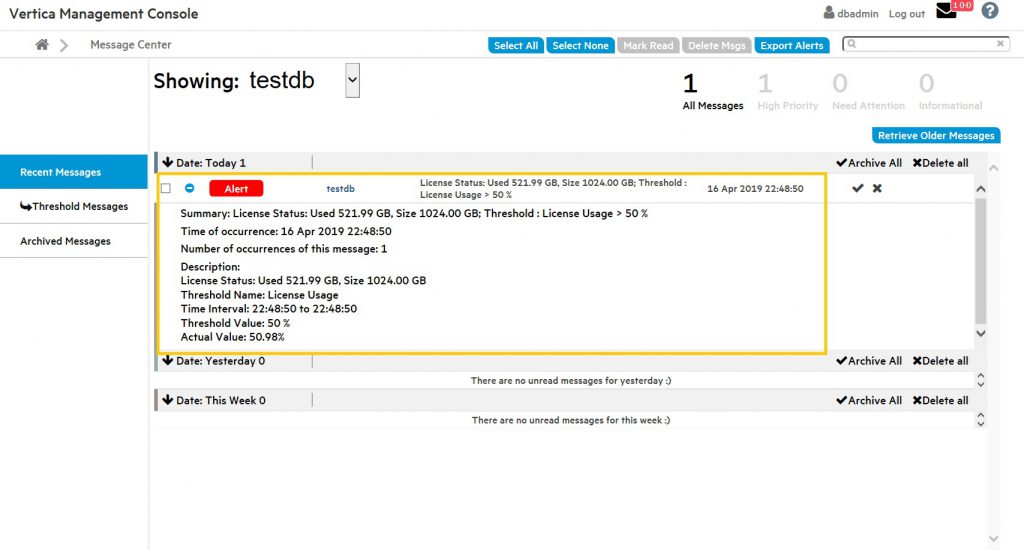Collapse the alert with the minus icon
Image resolution: width=1024 pixels, height=550 pixels.
(x=190, y=188)
